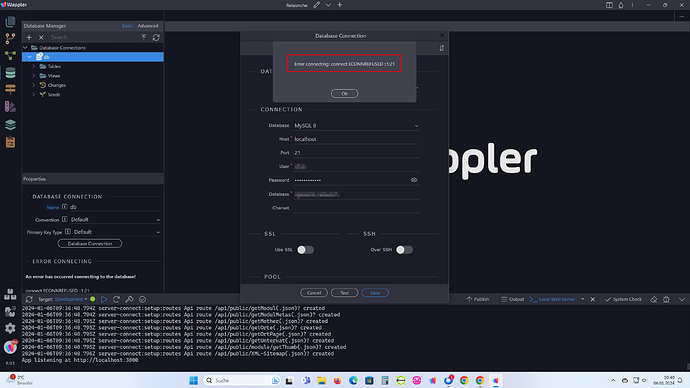
Task: Open Firefox from the Windows taskbar
Action: coord(338,381)
